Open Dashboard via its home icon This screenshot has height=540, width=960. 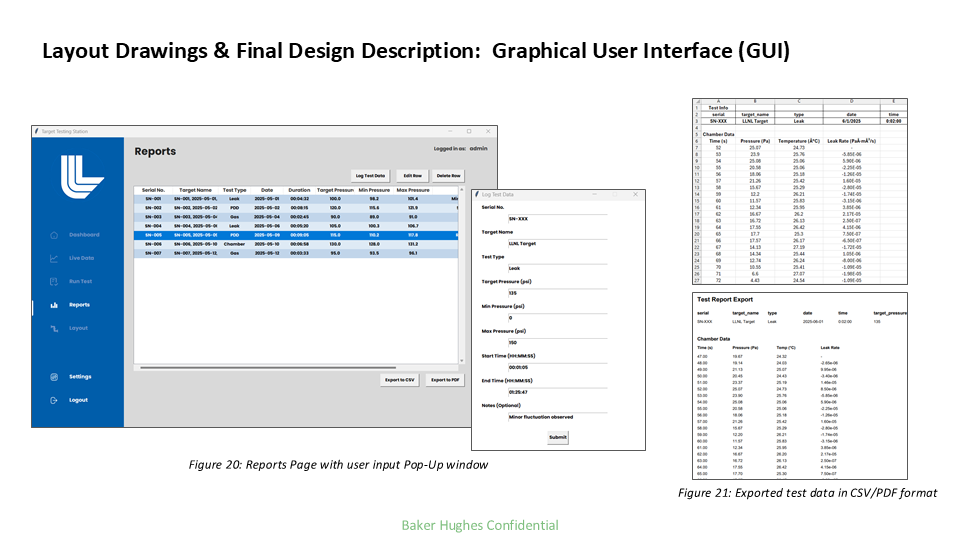tap(54, 235)
